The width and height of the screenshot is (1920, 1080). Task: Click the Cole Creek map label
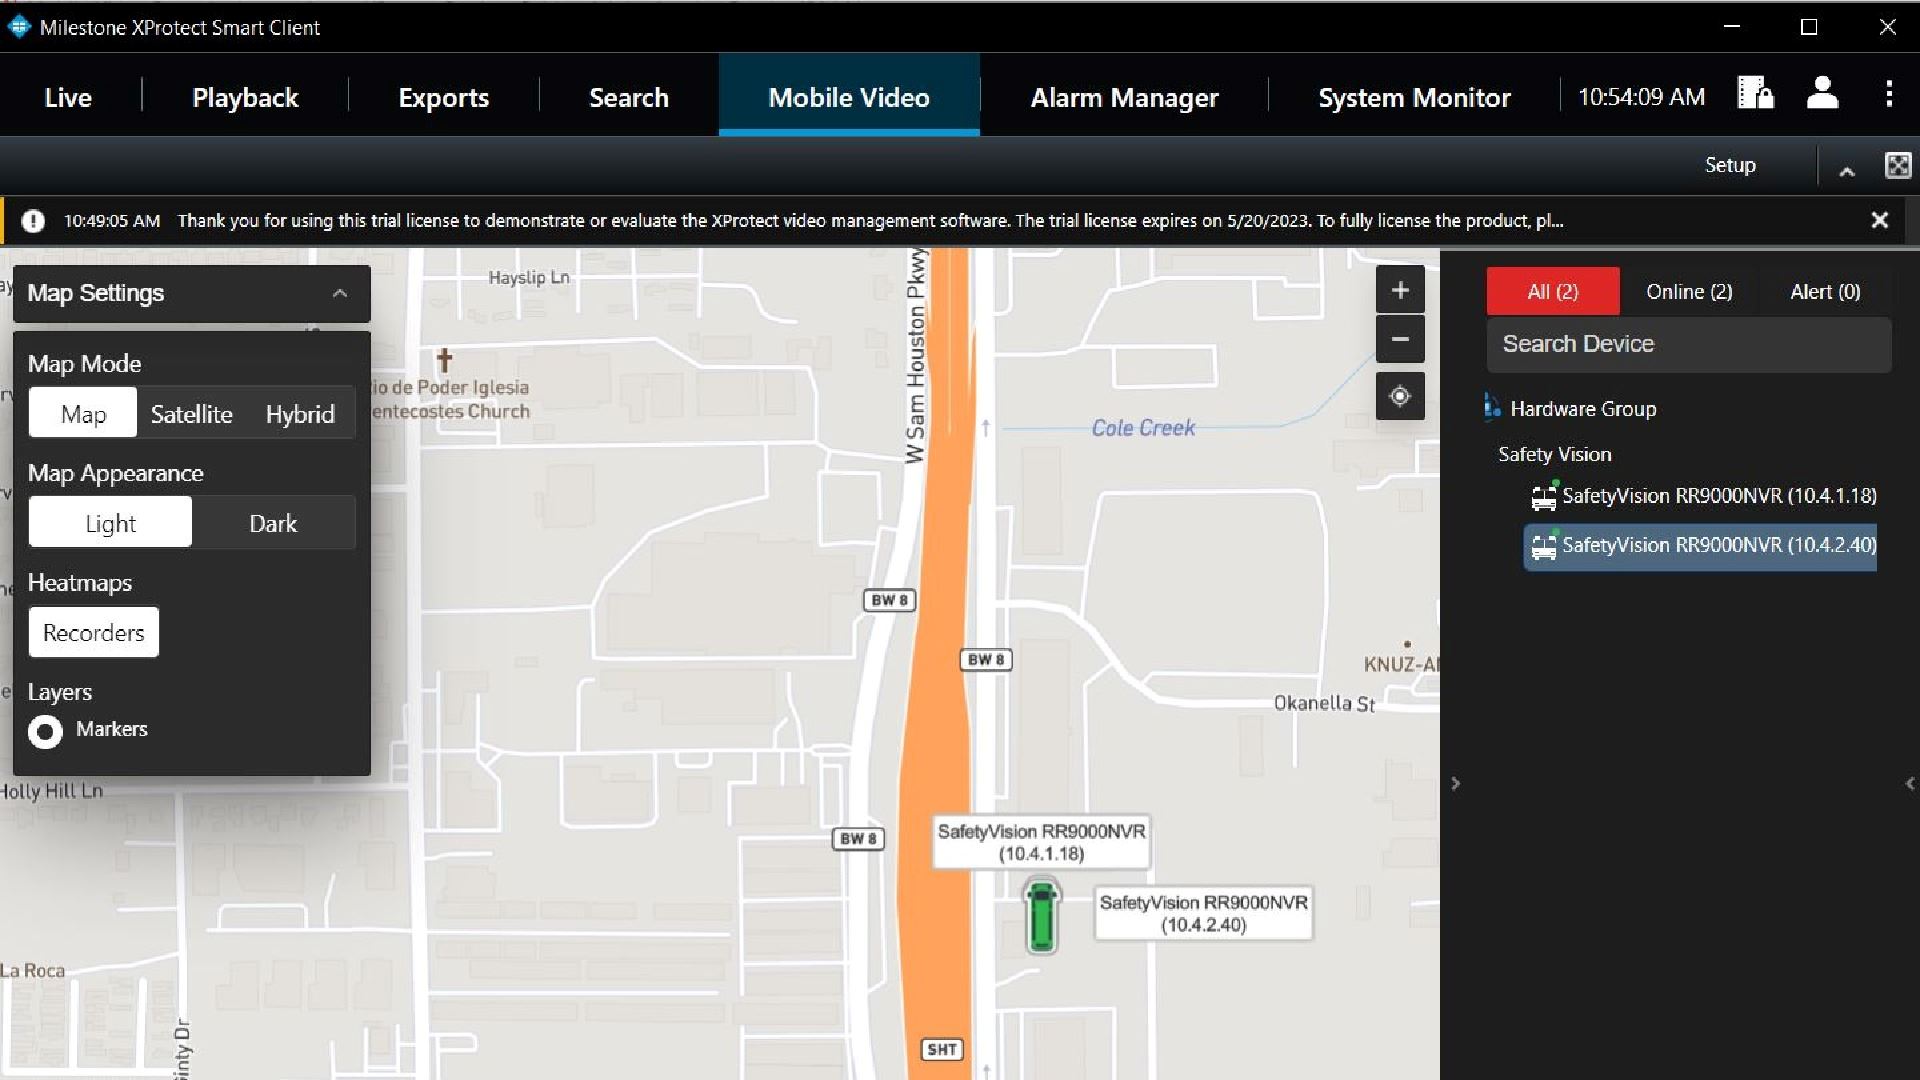(x=1143, y=428)
